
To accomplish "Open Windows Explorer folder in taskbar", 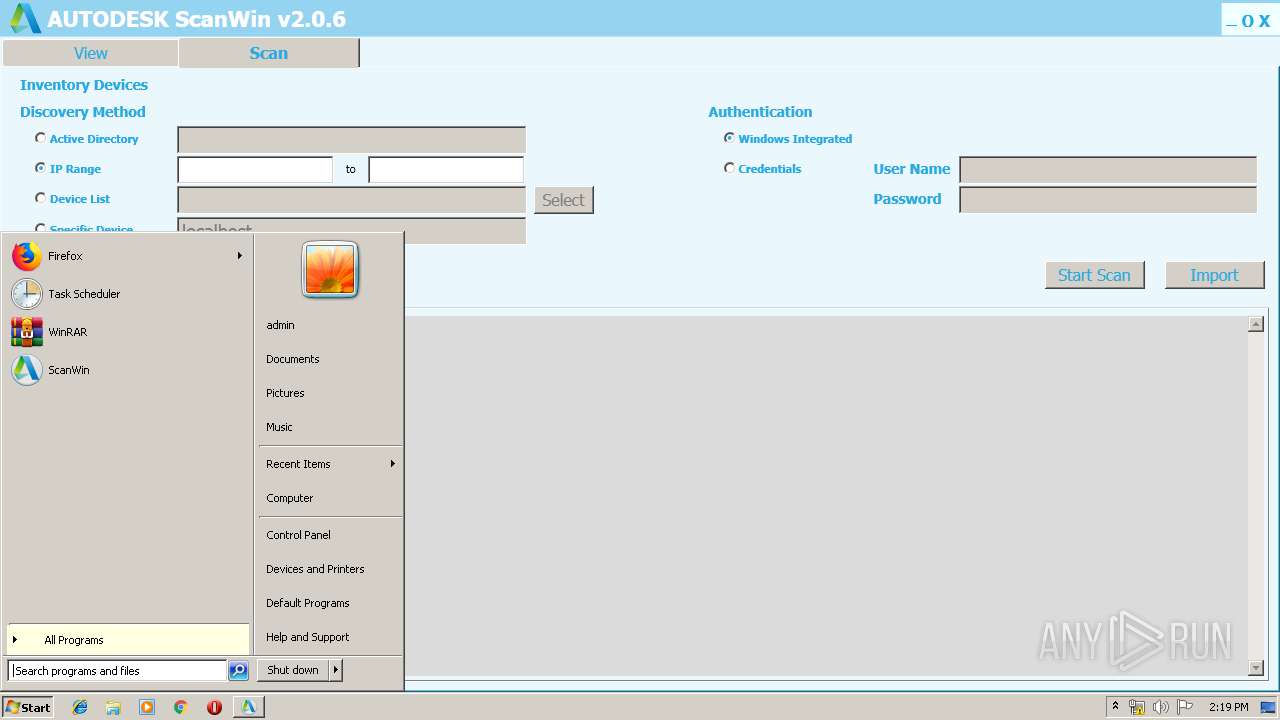I will [x=113, y=707].
